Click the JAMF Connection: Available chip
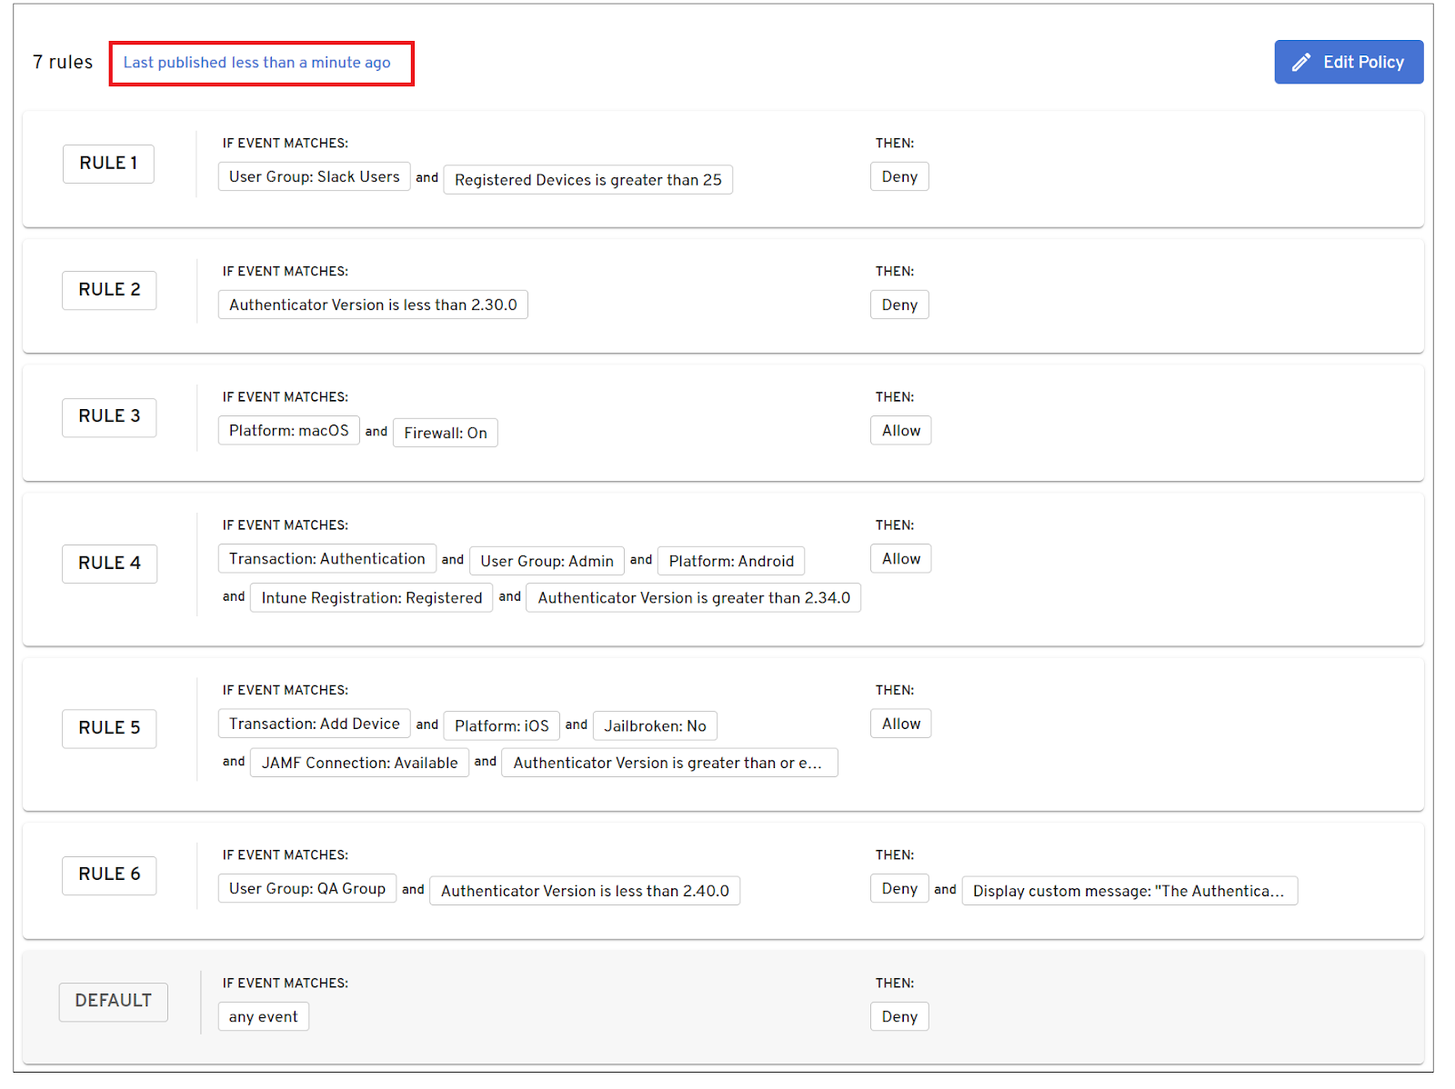Screen dimensions: 1455x1089 coord(359,763)
